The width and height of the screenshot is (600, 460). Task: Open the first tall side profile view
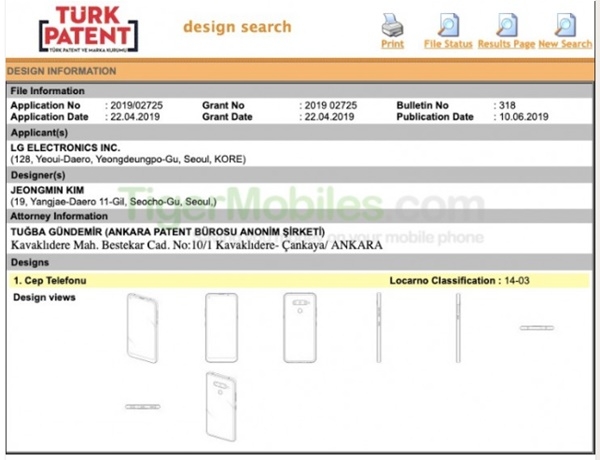click(378, 328)
